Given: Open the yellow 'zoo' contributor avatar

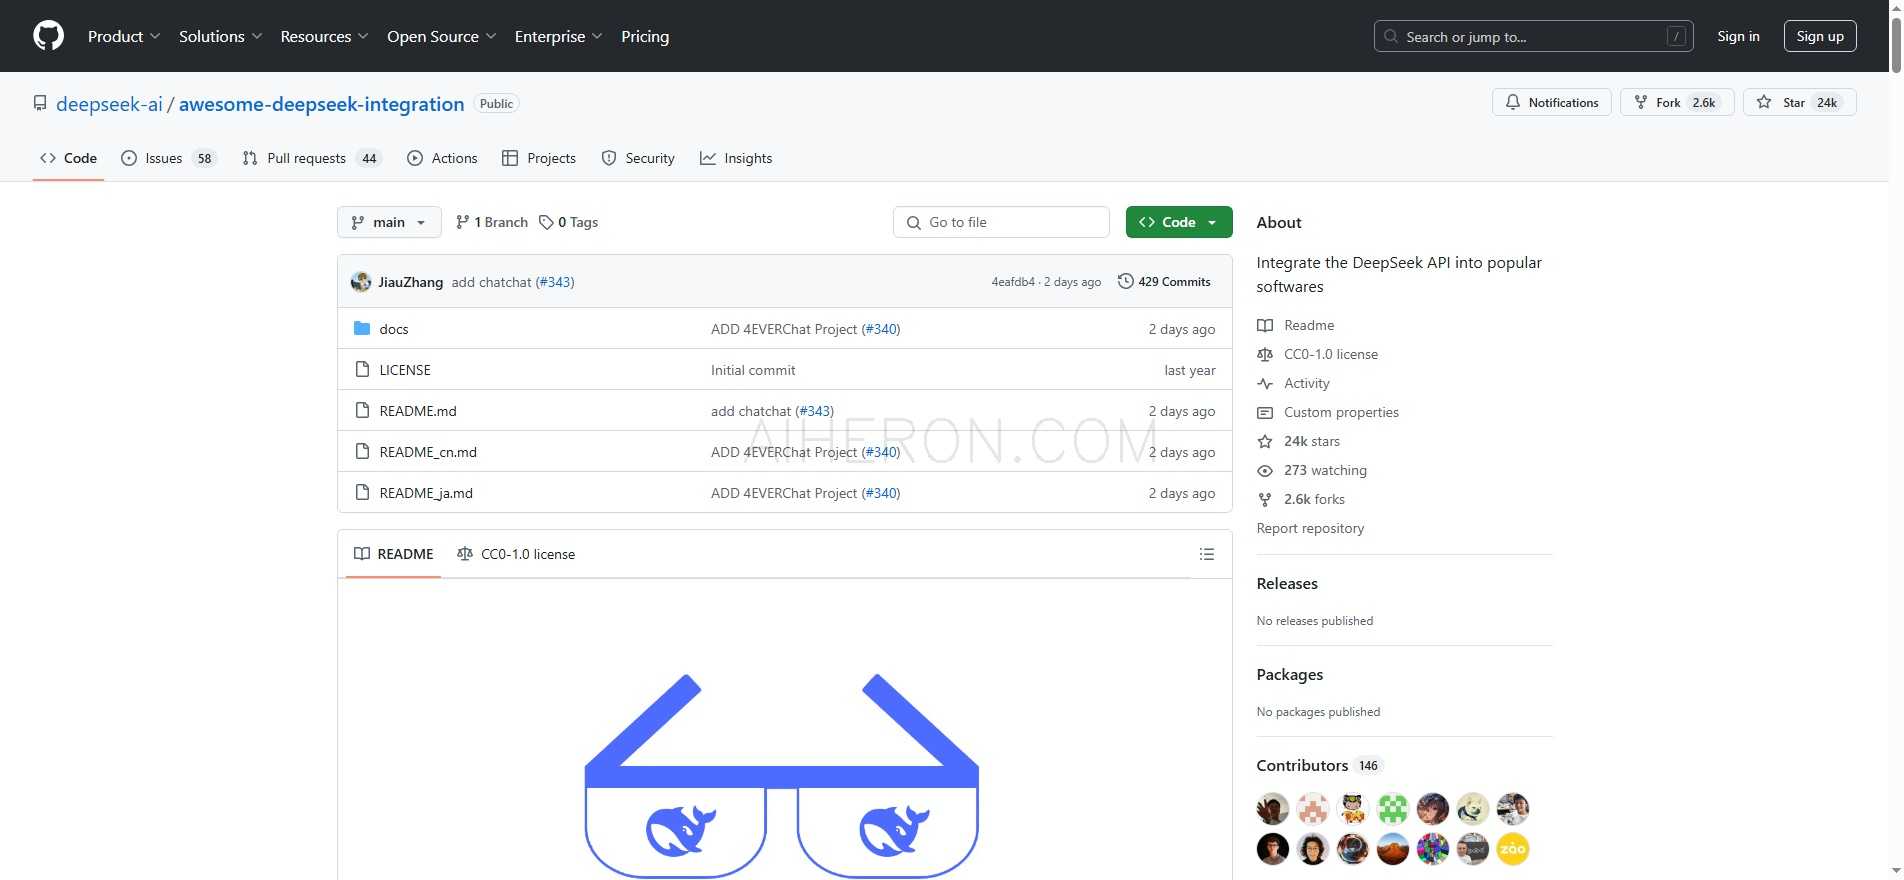Looking at the screenshot, I should (1513, 849).
